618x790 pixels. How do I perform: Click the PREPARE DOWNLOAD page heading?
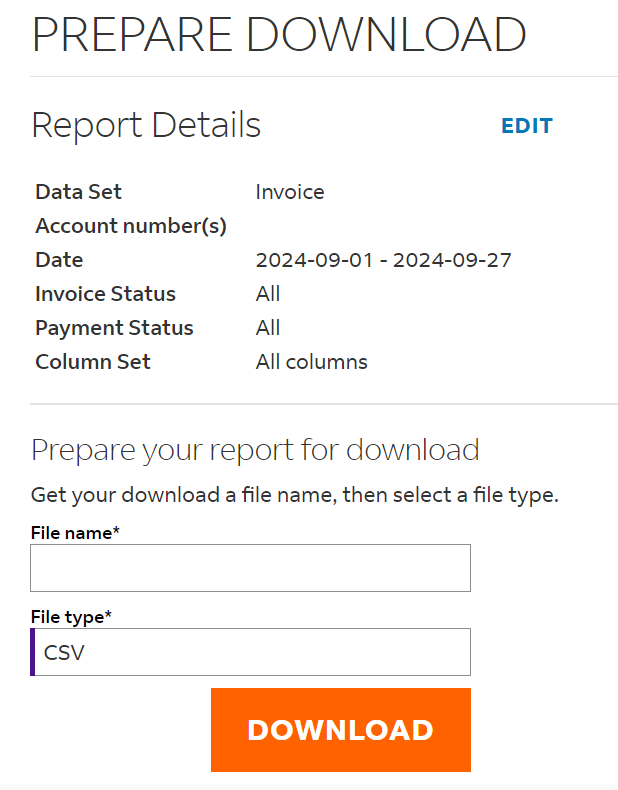click(x=279, y=34)
